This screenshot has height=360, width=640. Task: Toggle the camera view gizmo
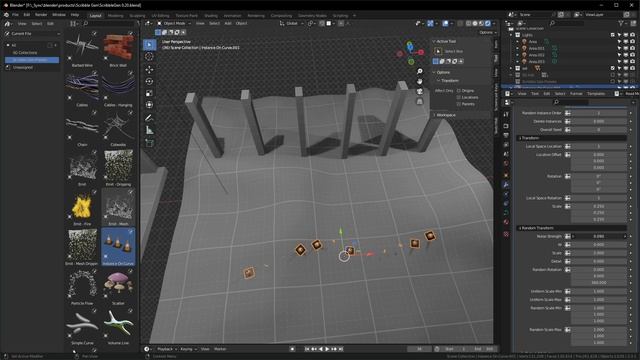(420, 91)
